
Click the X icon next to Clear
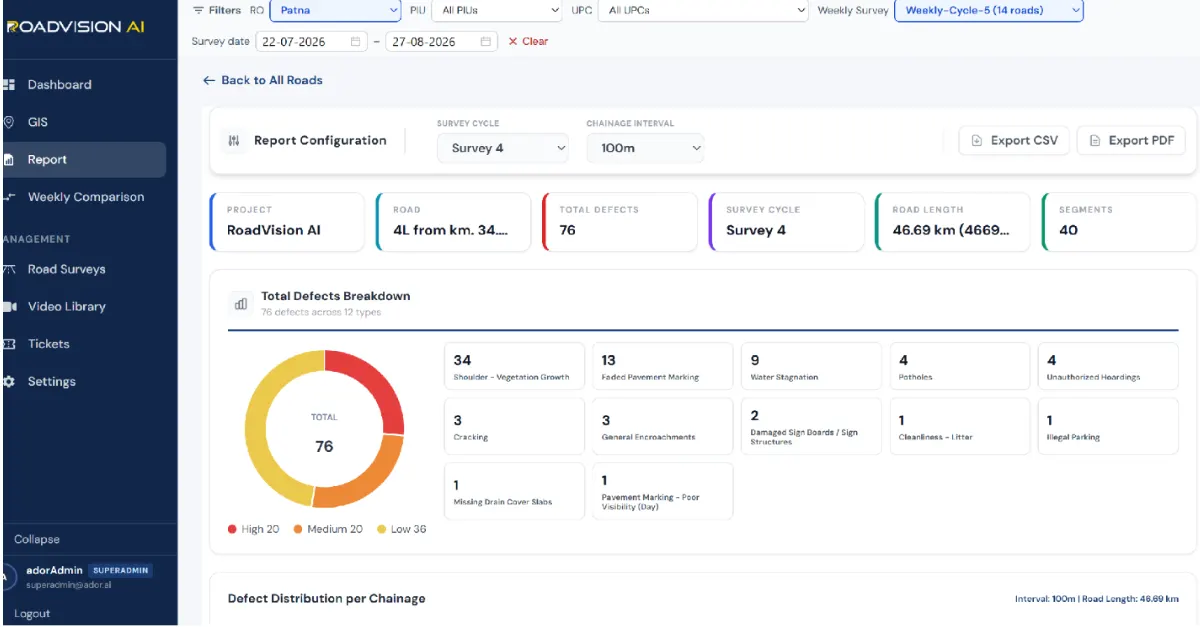click(x=513, y=42)
